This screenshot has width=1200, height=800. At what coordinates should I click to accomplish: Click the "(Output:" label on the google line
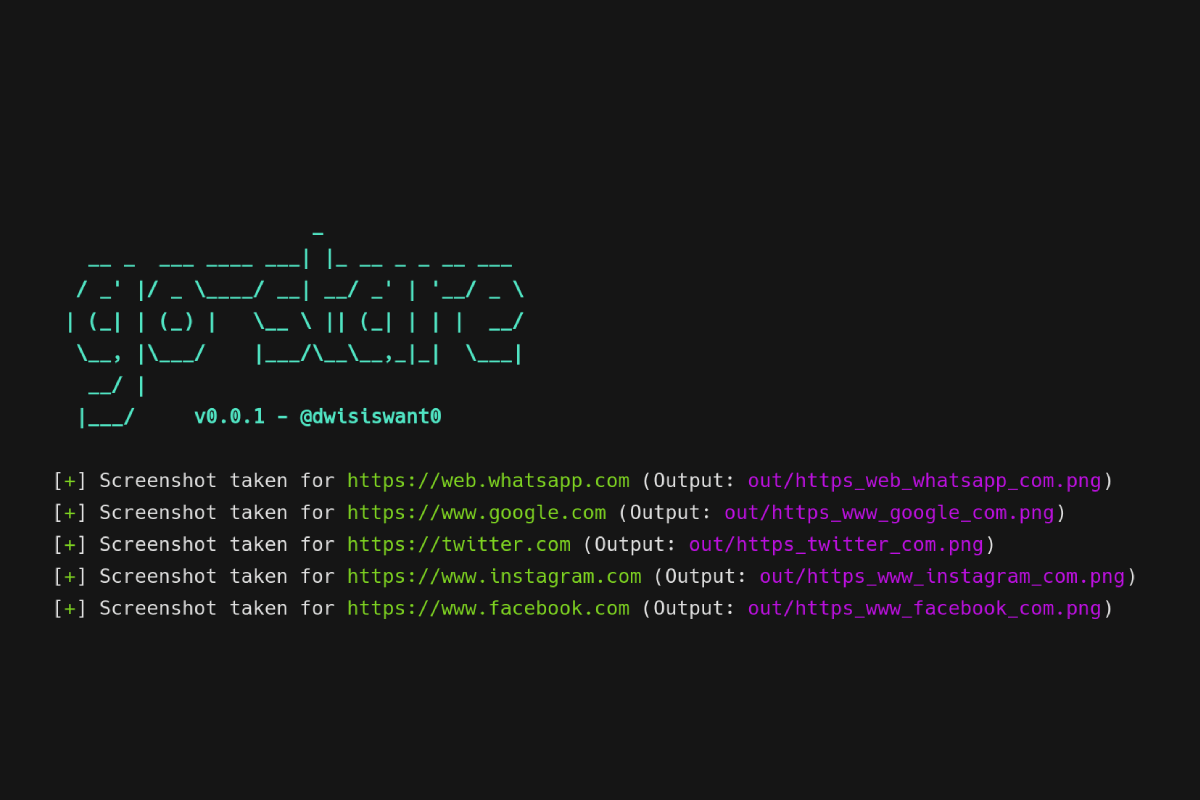coord(665,513)
